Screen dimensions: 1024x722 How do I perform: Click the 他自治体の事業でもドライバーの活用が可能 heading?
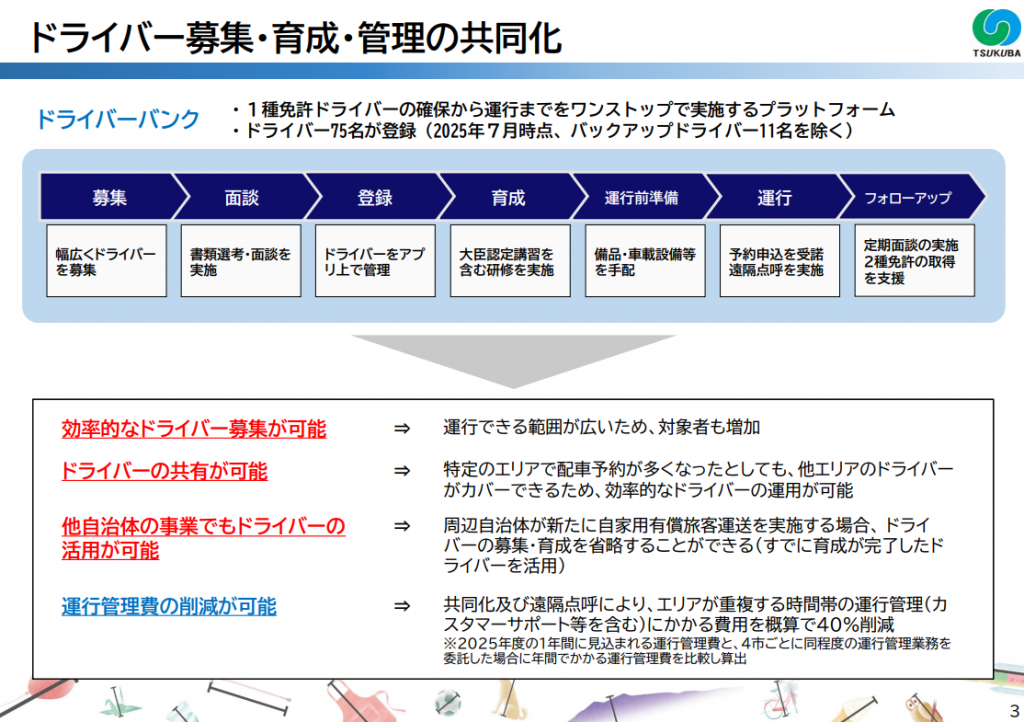pyautogui.click(x=203, y=537)
